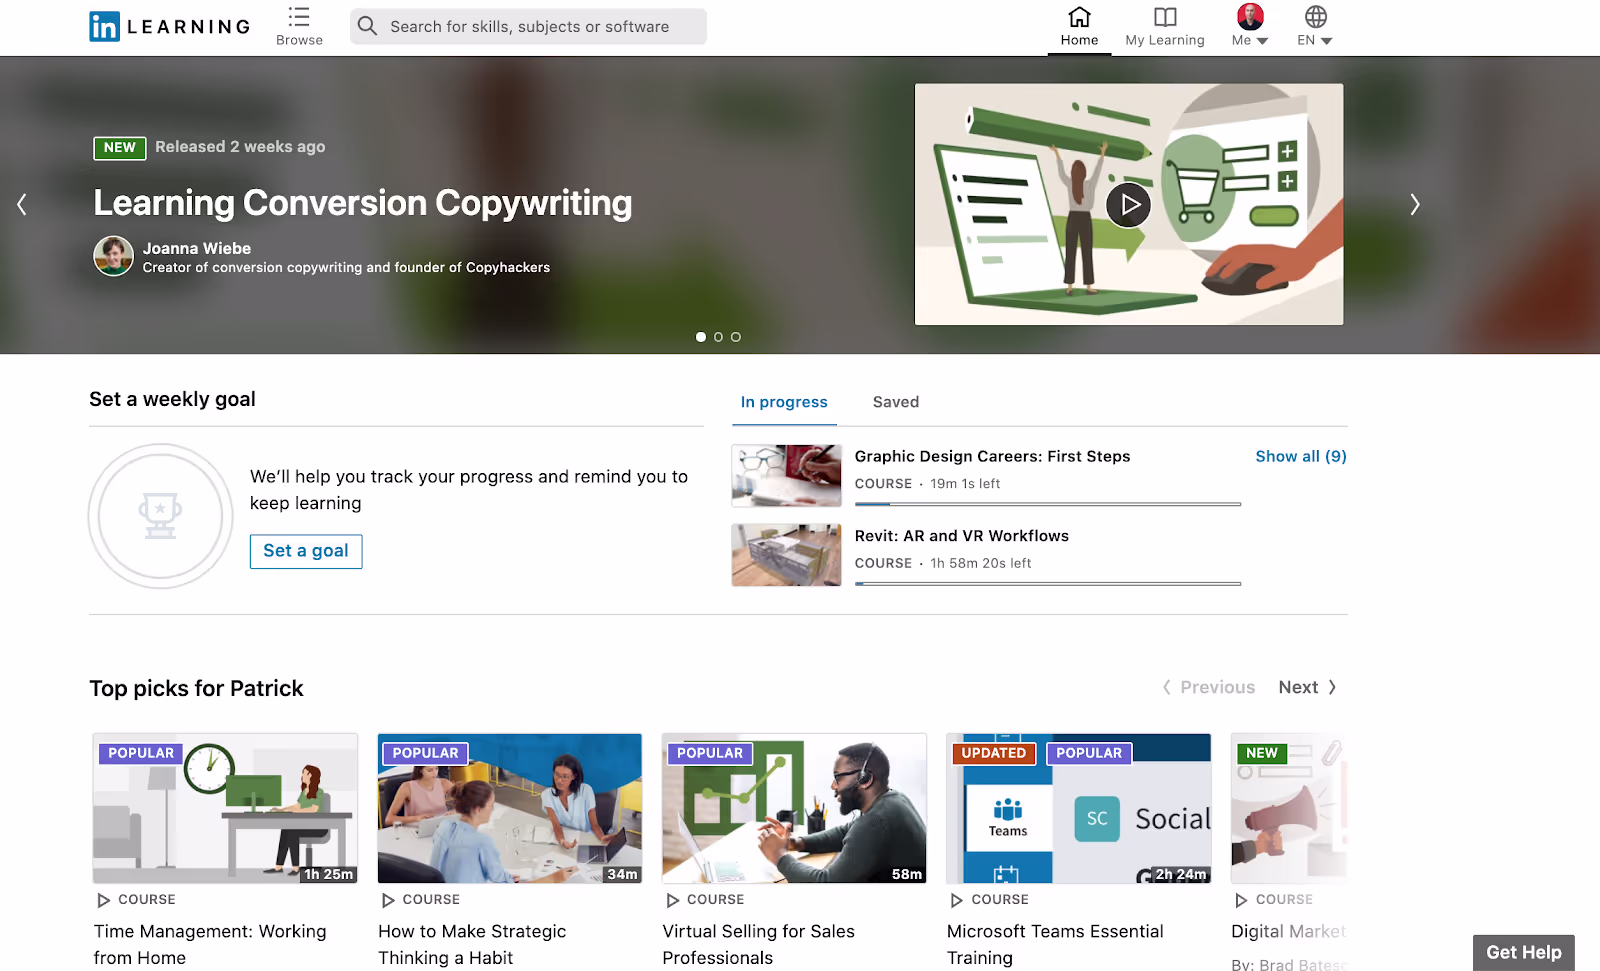This screenshot has width=1600, height=971.
Task: Click play icon beside Digital Marketing COURSE label
Action: [x=1241, y=900]
